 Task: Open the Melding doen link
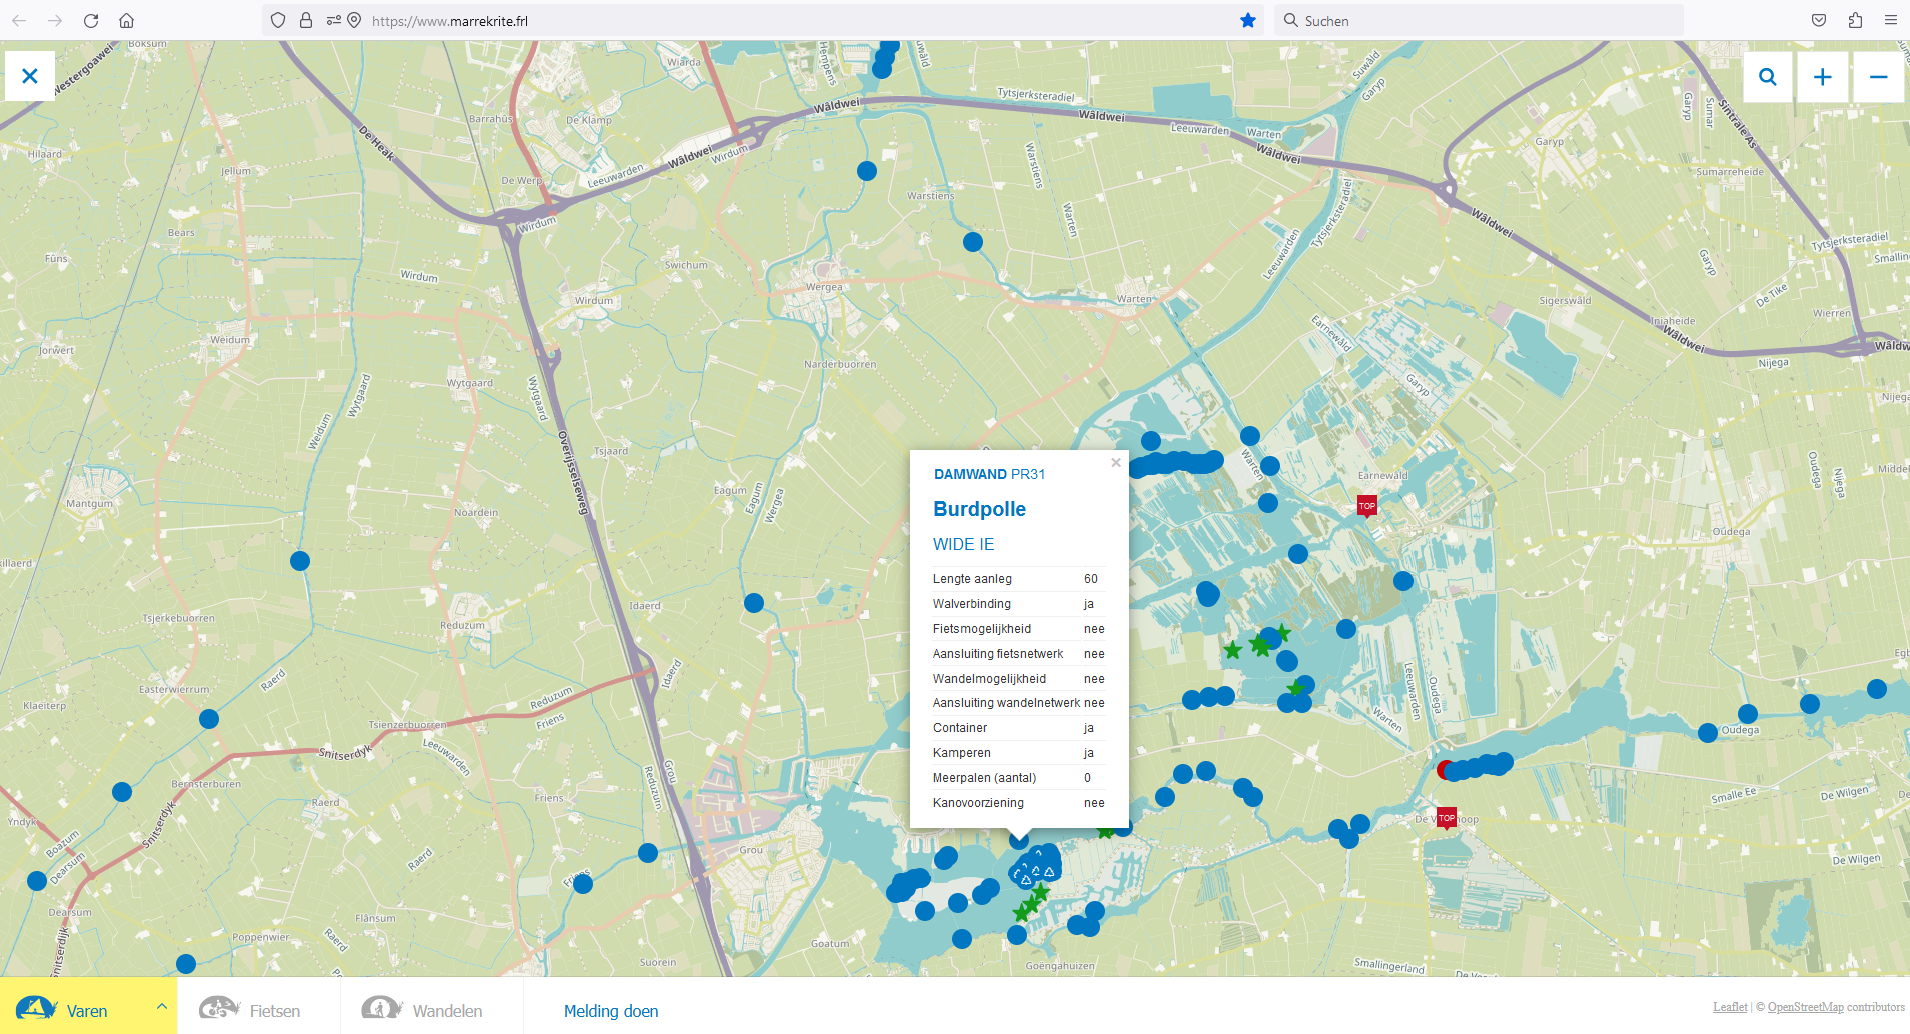tap(611, 1011)
